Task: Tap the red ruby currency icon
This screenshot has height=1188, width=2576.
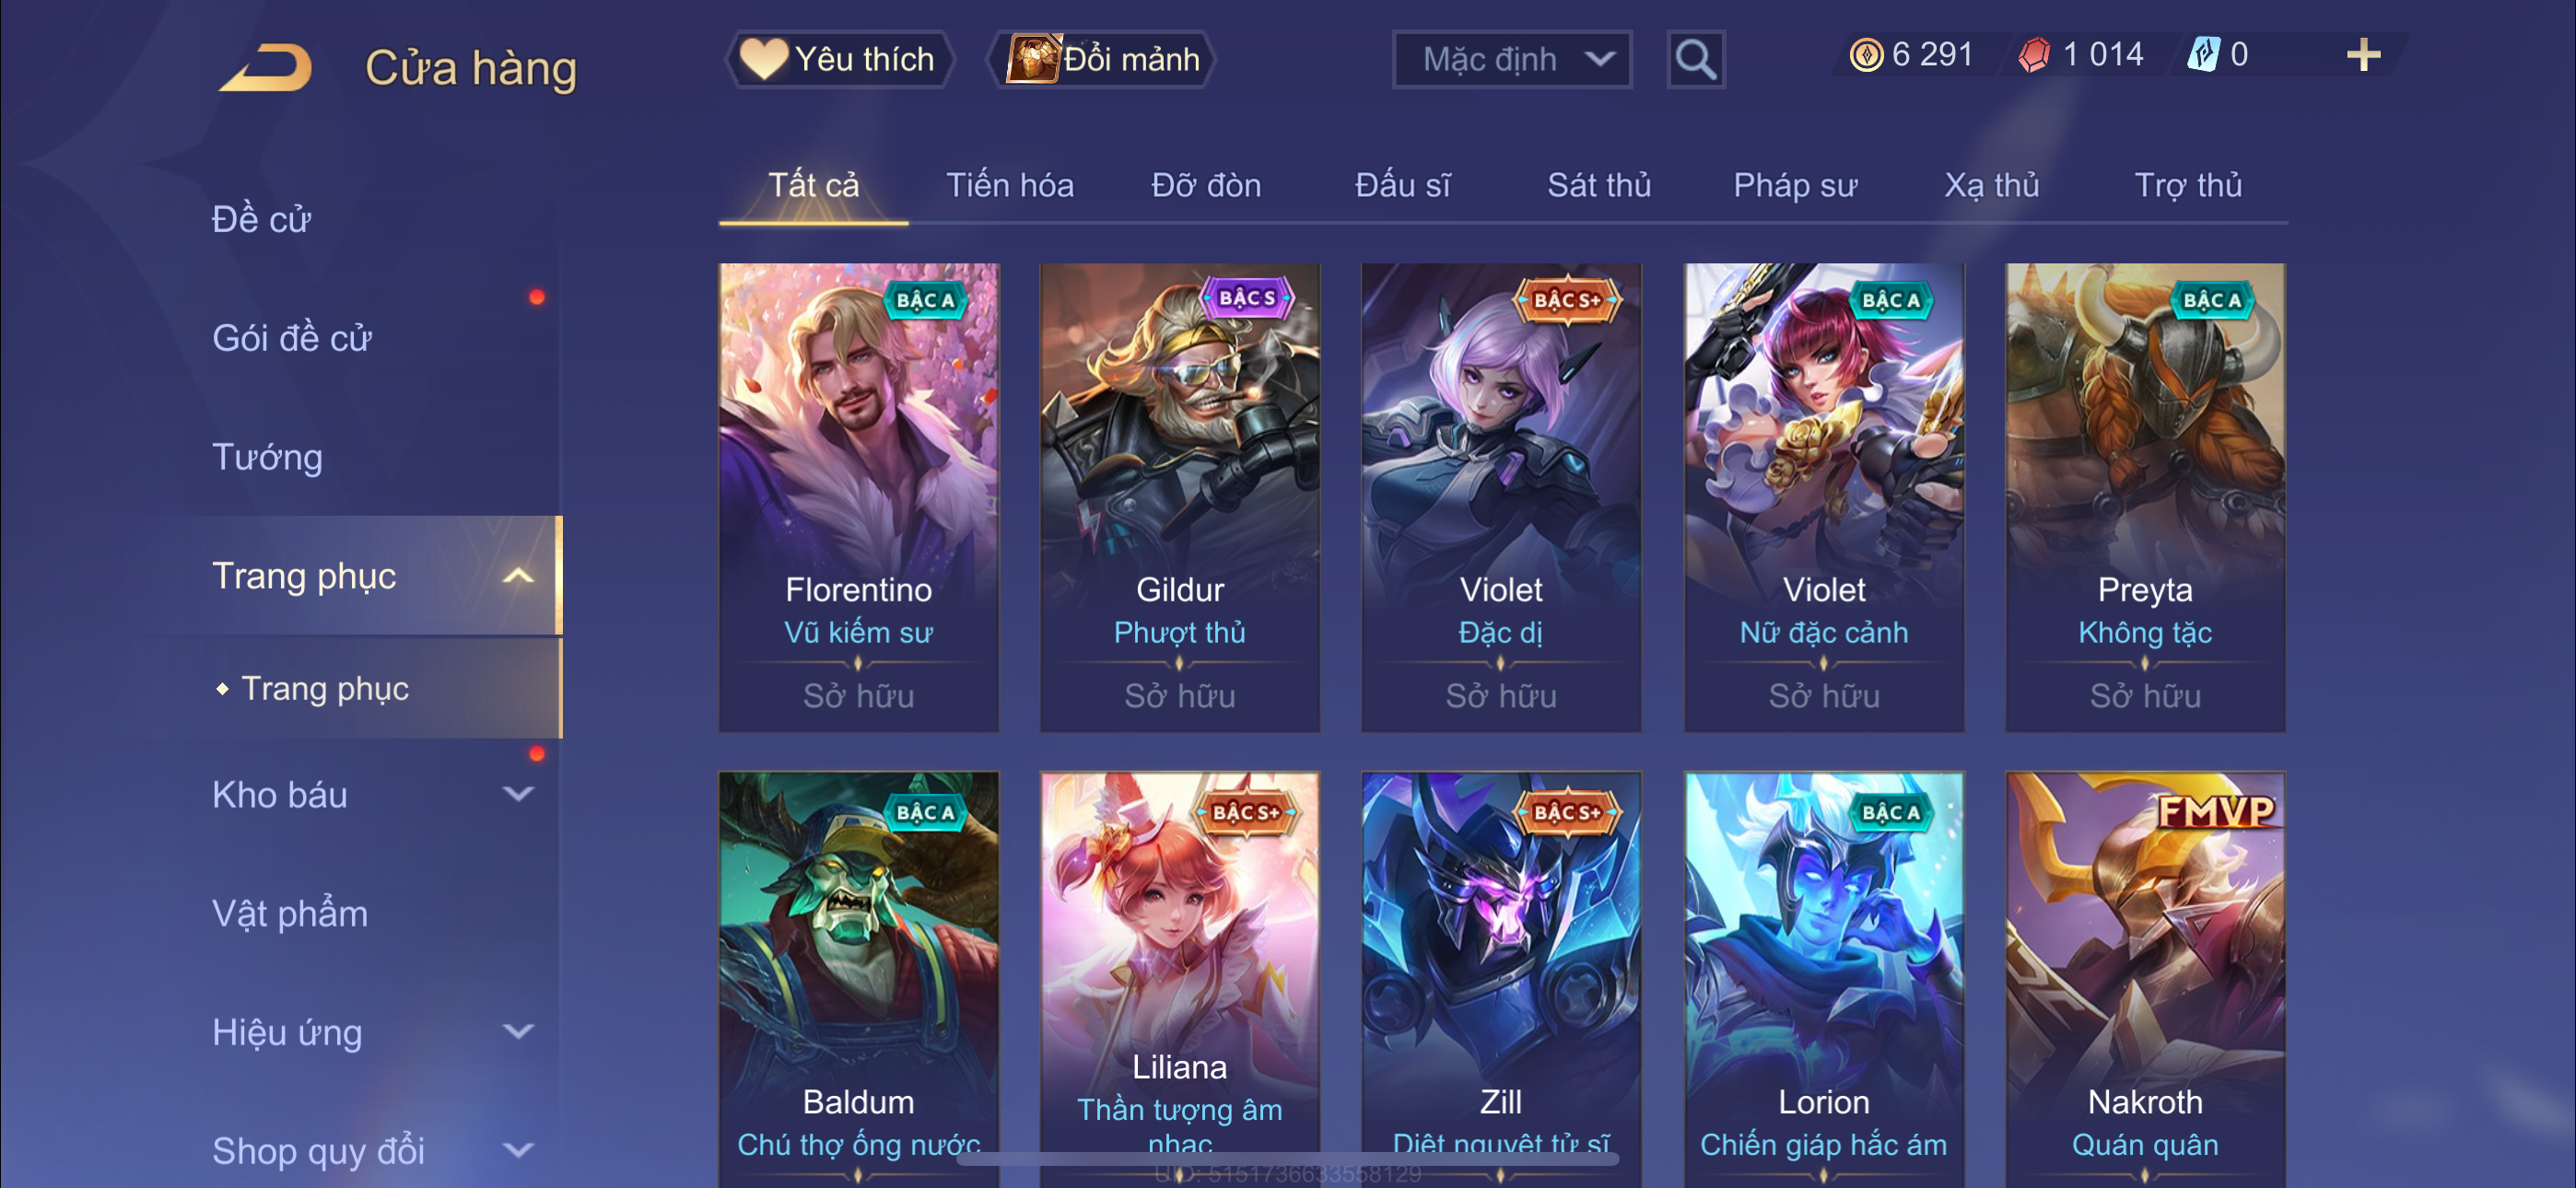Action: (x=2034, y=55)
